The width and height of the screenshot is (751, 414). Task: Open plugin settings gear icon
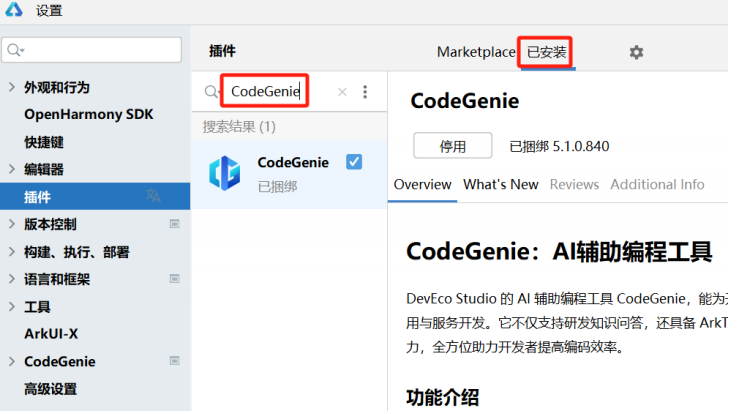(636, 52)
